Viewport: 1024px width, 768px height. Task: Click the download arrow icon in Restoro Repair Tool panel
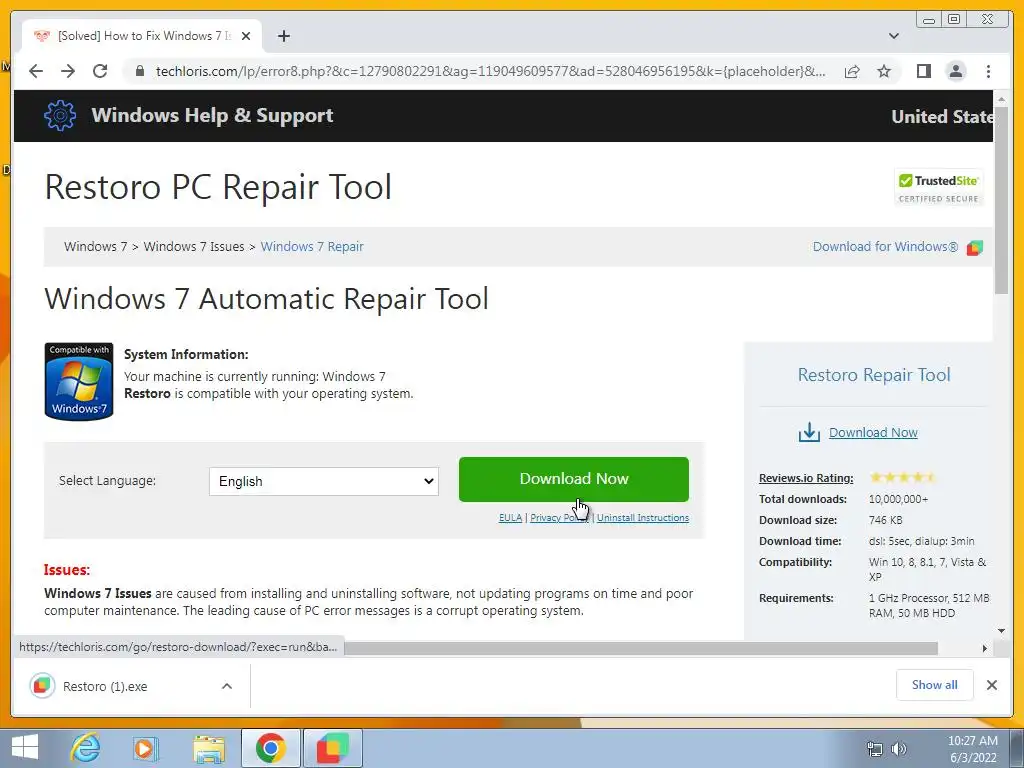coord(808,432)
